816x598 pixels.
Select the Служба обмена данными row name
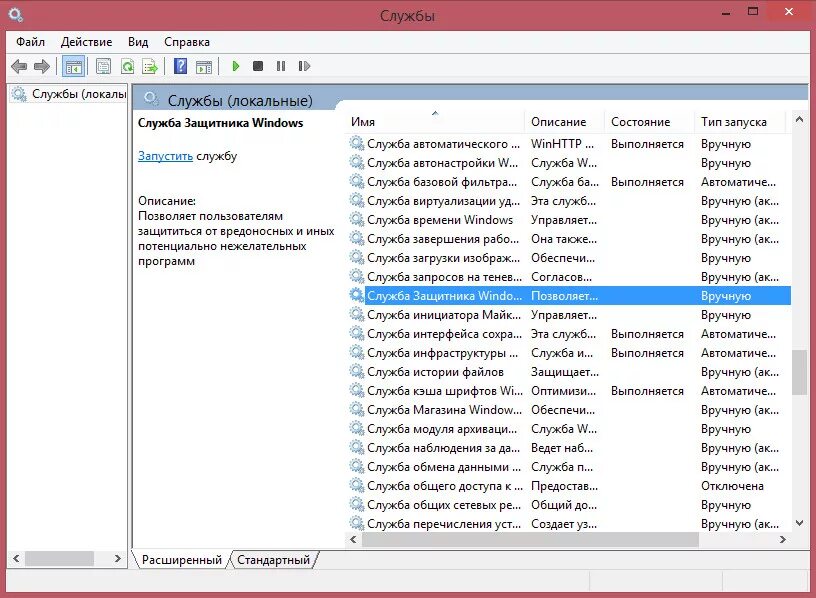[444, 467]
